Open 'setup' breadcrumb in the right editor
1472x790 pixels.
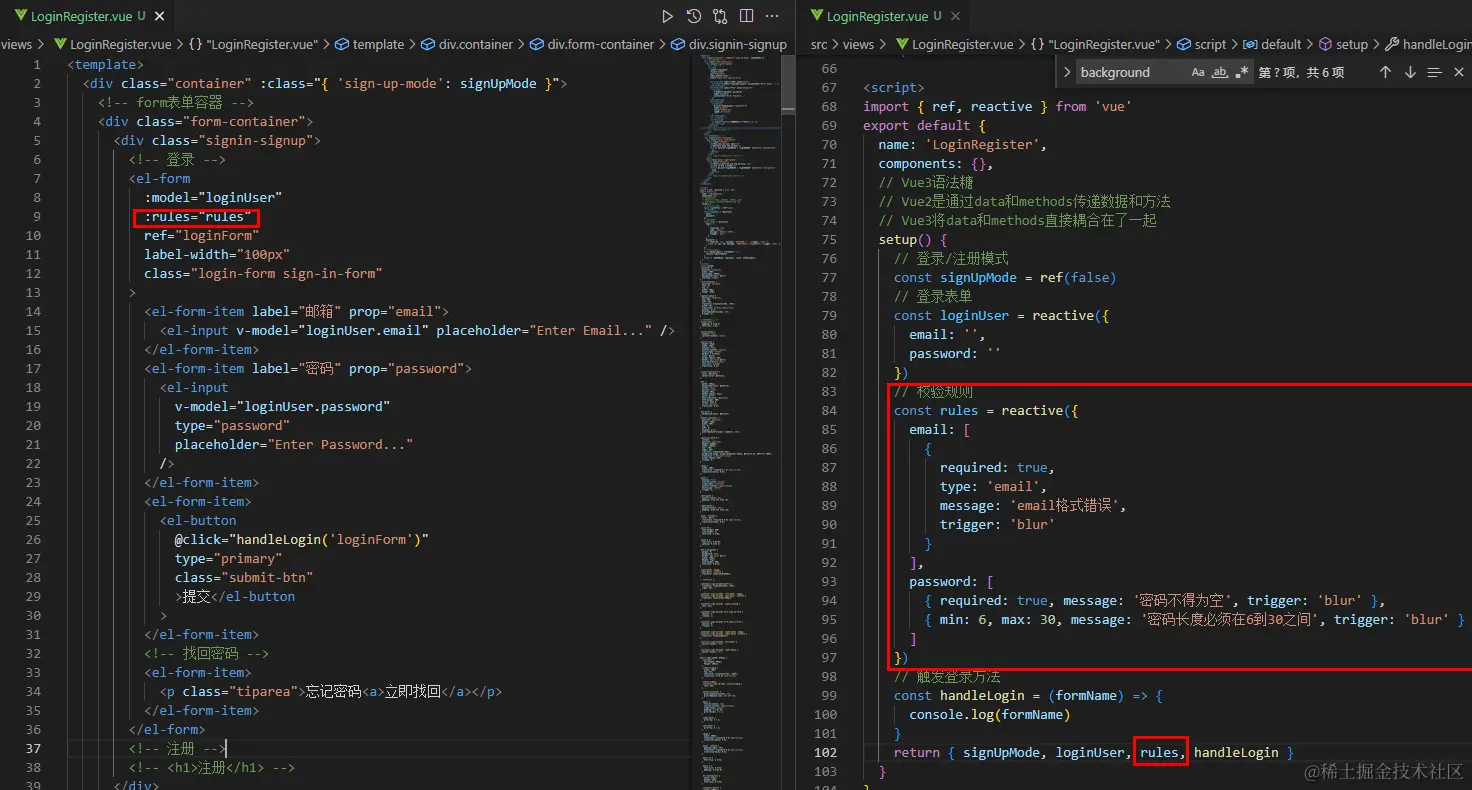click(1343, 44)
